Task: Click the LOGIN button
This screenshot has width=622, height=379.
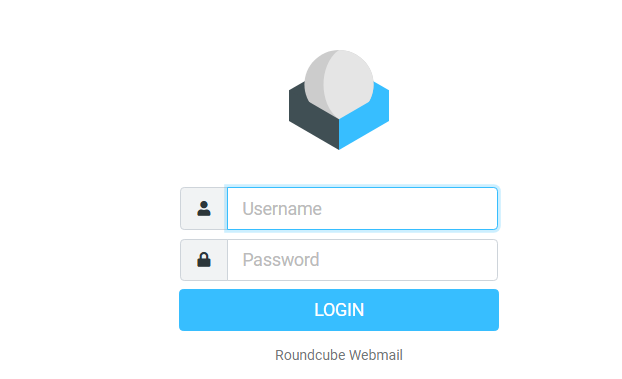Action: pyautogui.click(x=339, y=310)
